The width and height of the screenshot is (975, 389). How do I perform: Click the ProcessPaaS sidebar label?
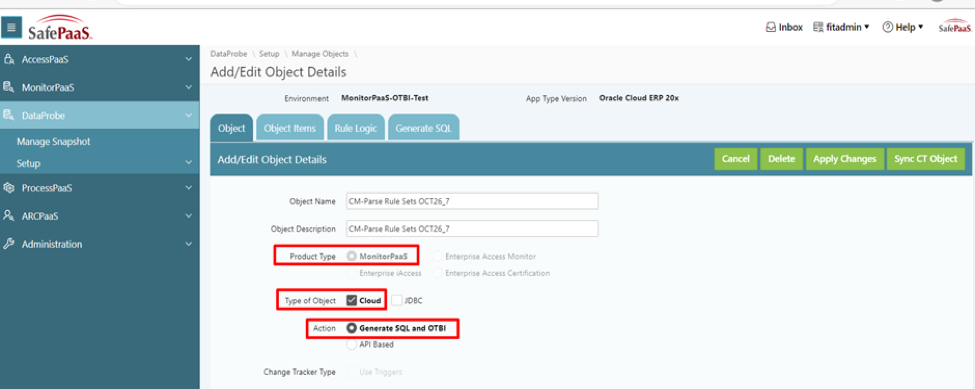47,188
